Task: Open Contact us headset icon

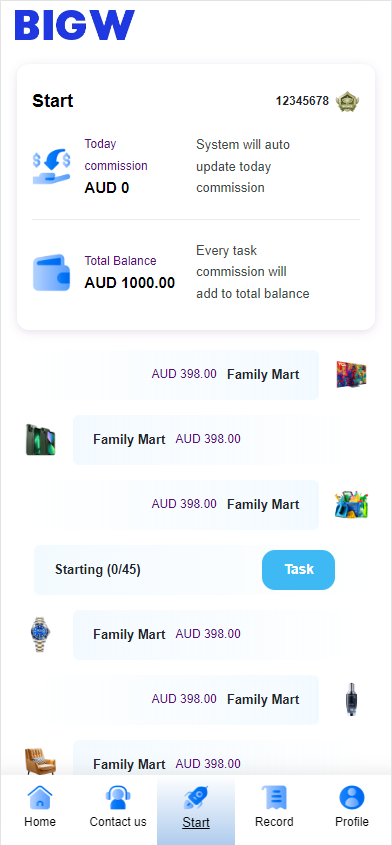Action: tap(118, 798)
